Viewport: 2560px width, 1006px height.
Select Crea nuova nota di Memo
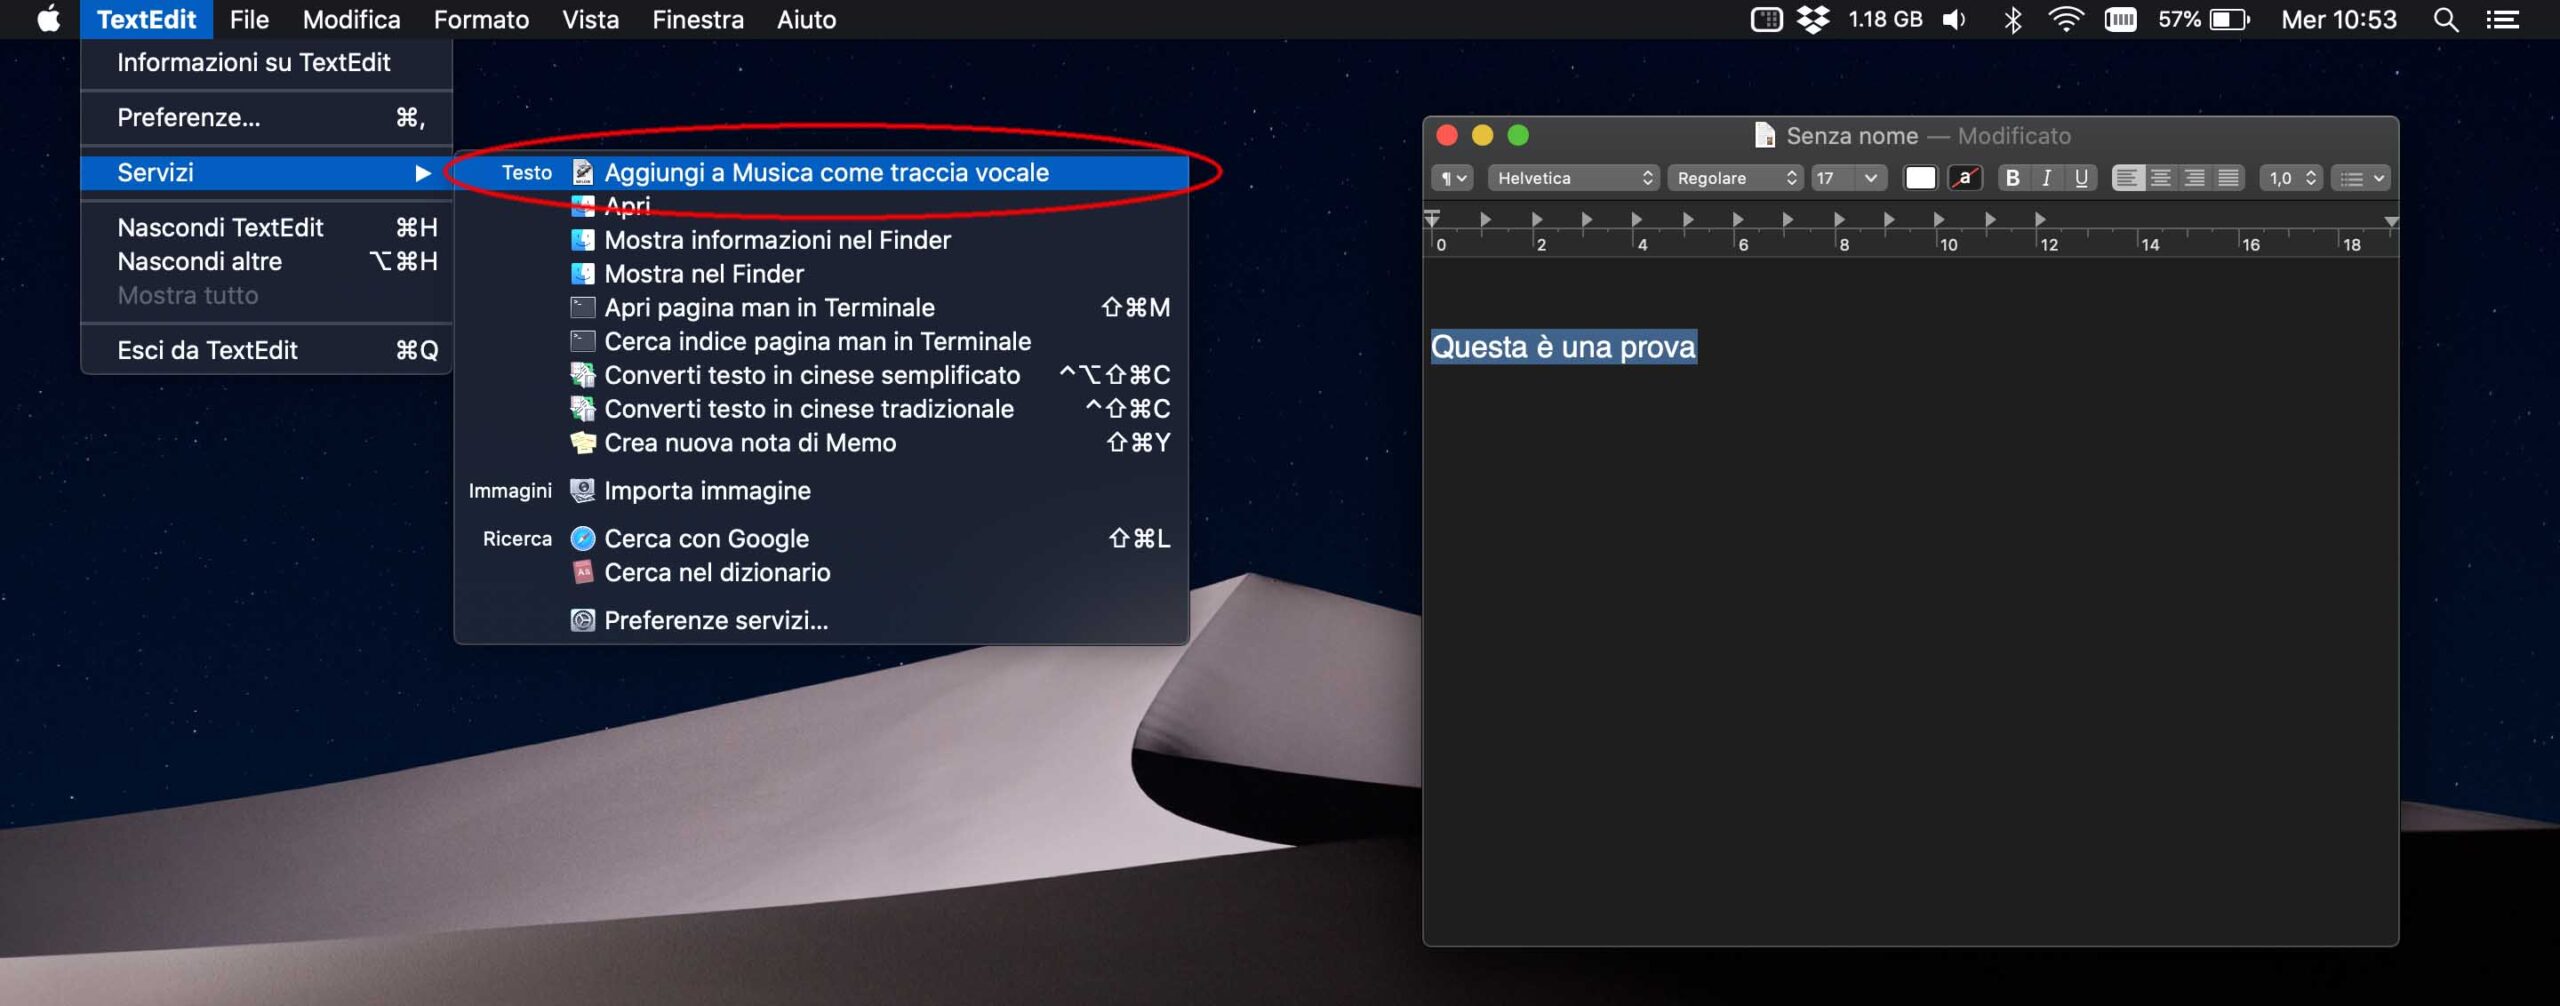click(821, 443)
